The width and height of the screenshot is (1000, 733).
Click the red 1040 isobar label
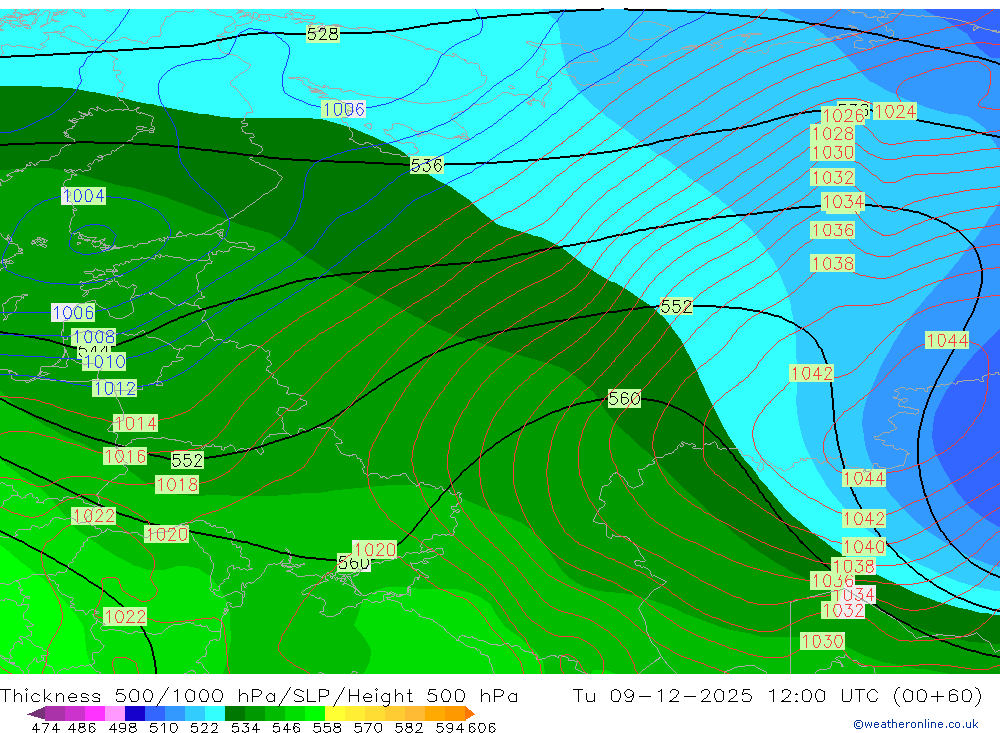coord(864,546)
